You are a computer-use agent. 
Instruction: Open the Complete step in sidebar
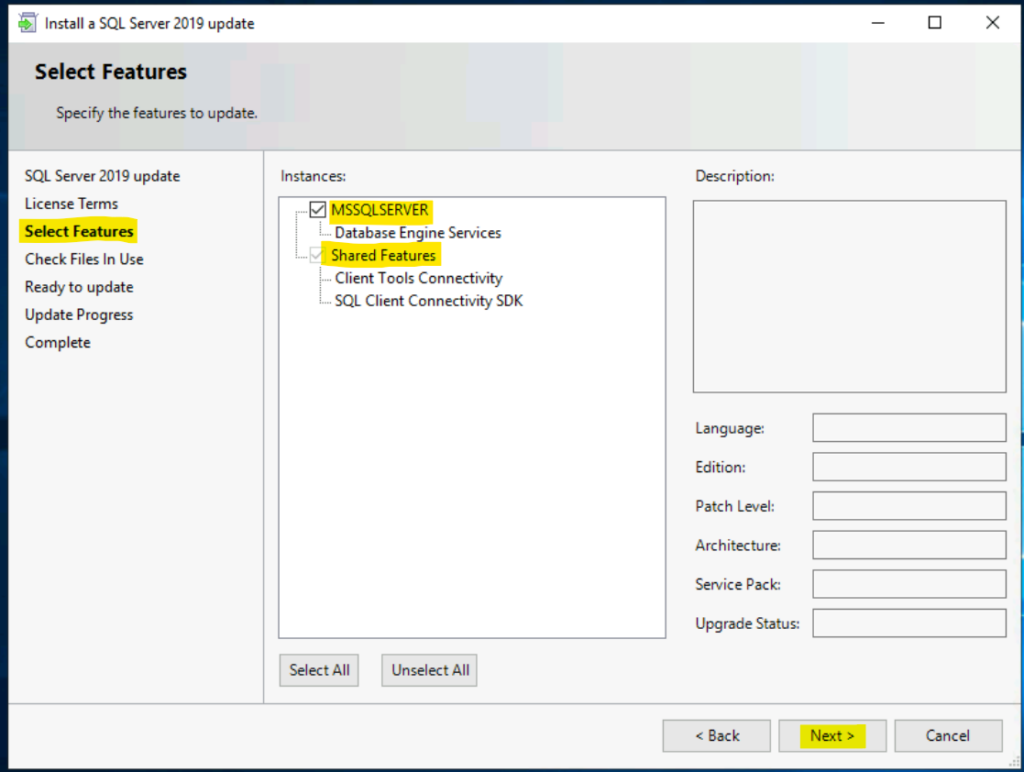point(57,342)
